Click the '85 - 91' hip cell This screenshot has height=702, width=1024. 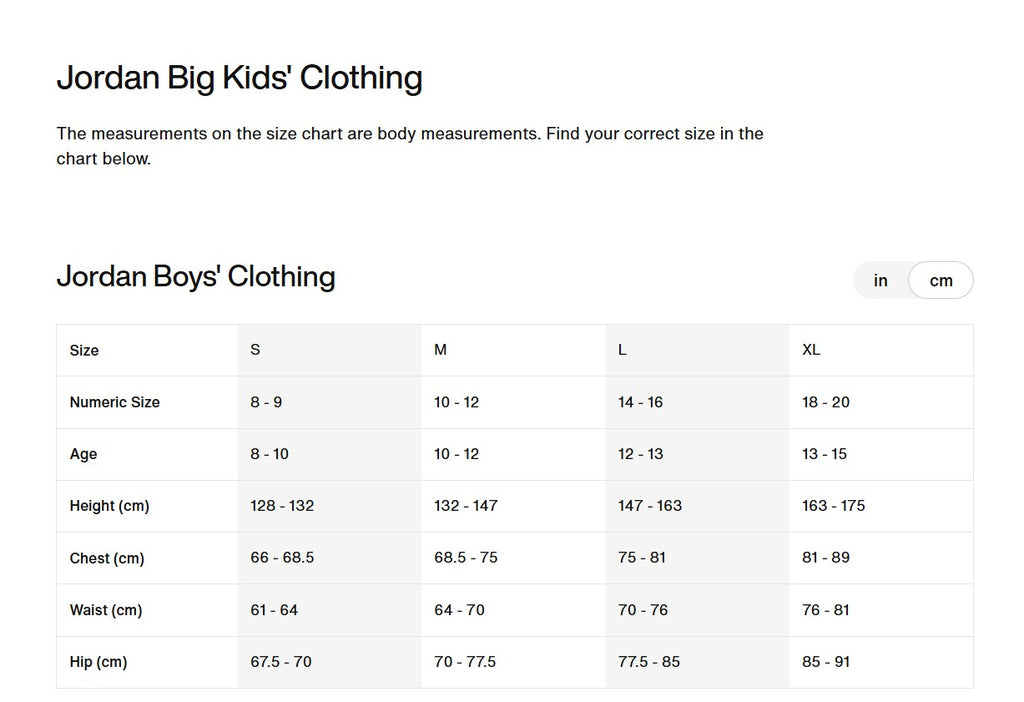point(826,662)
